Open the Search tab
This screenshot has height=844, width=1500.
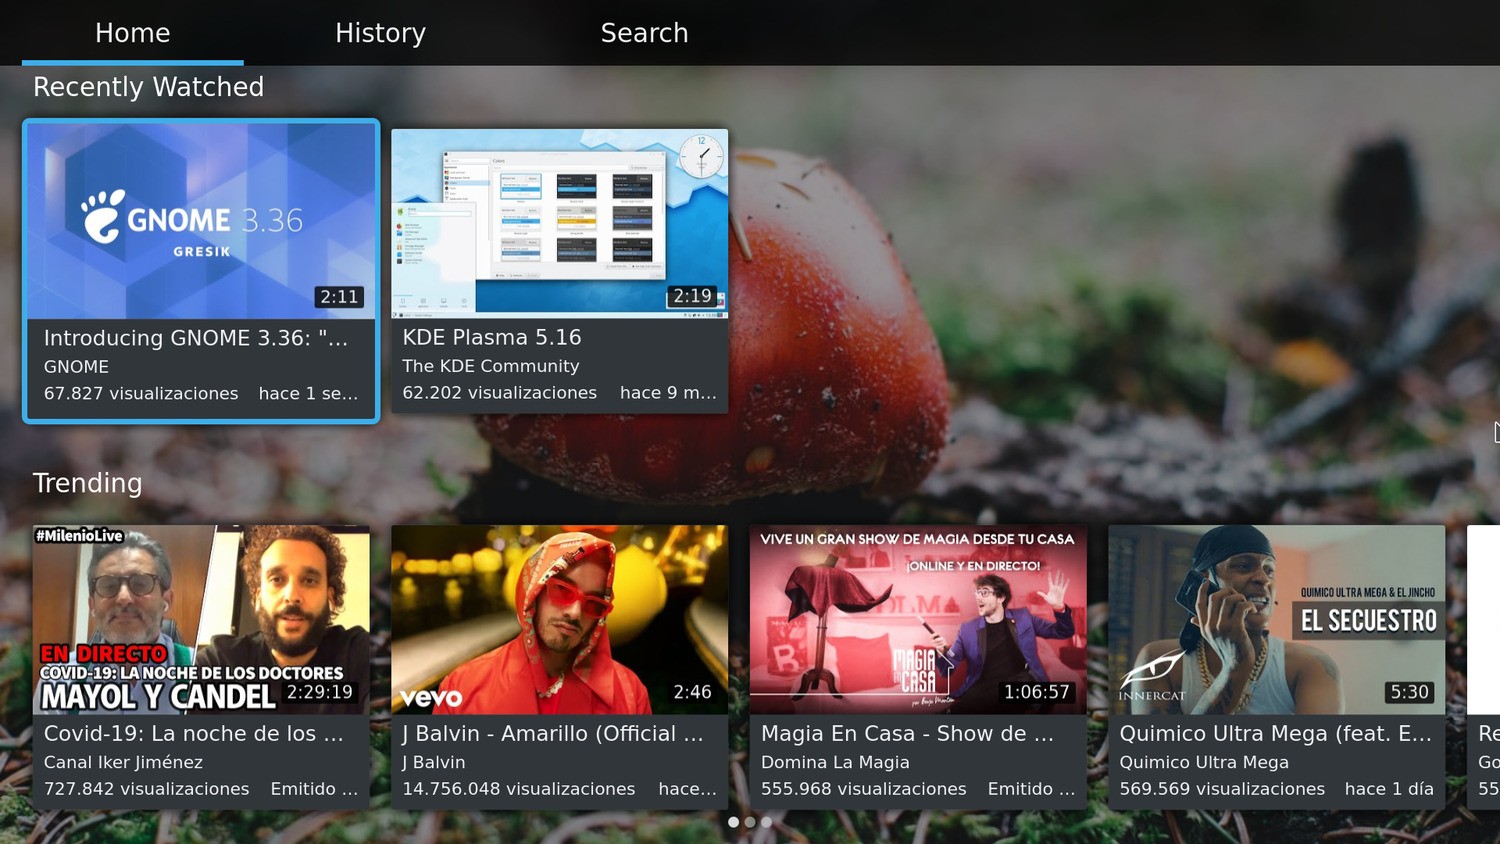644,32
